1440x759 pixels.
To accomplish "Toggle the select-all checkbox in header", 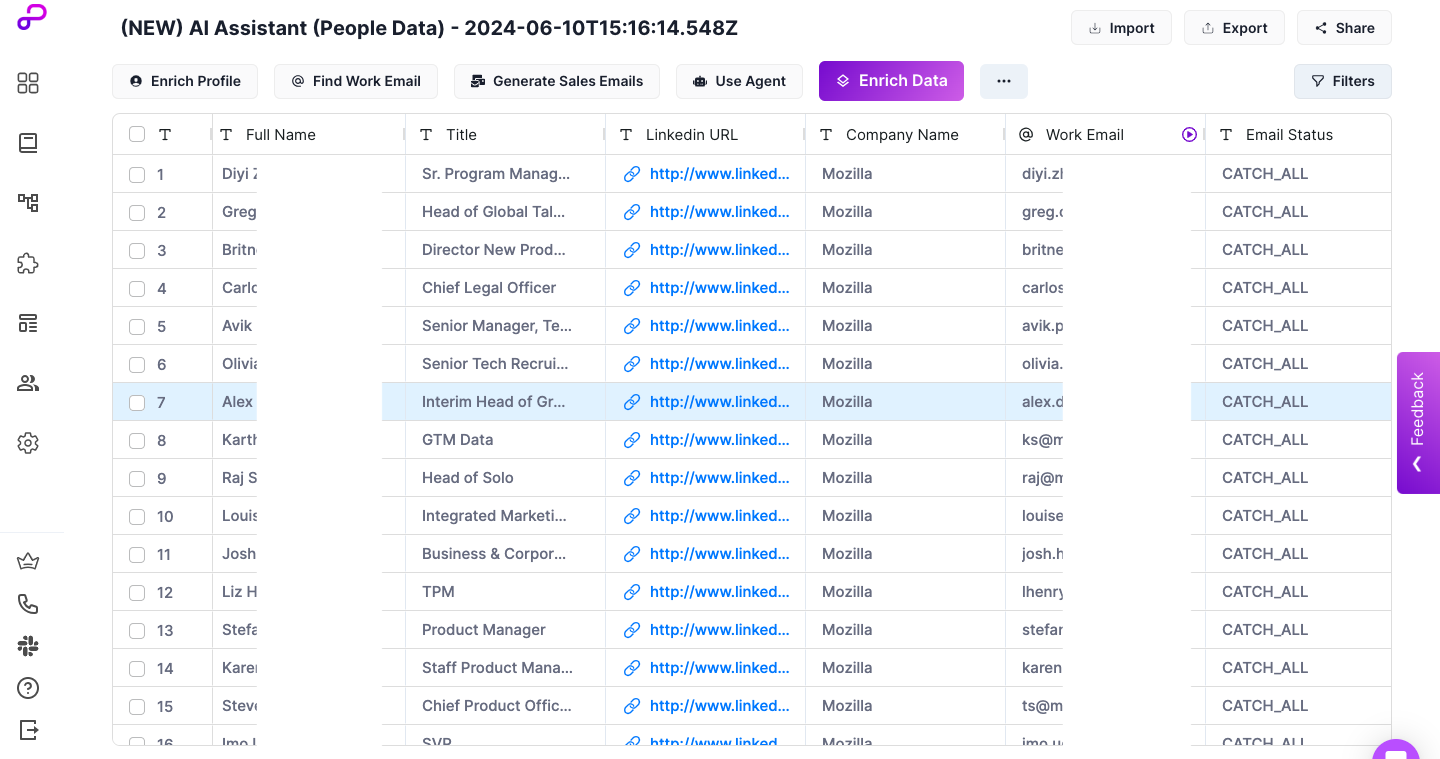I will coord(137,135).
